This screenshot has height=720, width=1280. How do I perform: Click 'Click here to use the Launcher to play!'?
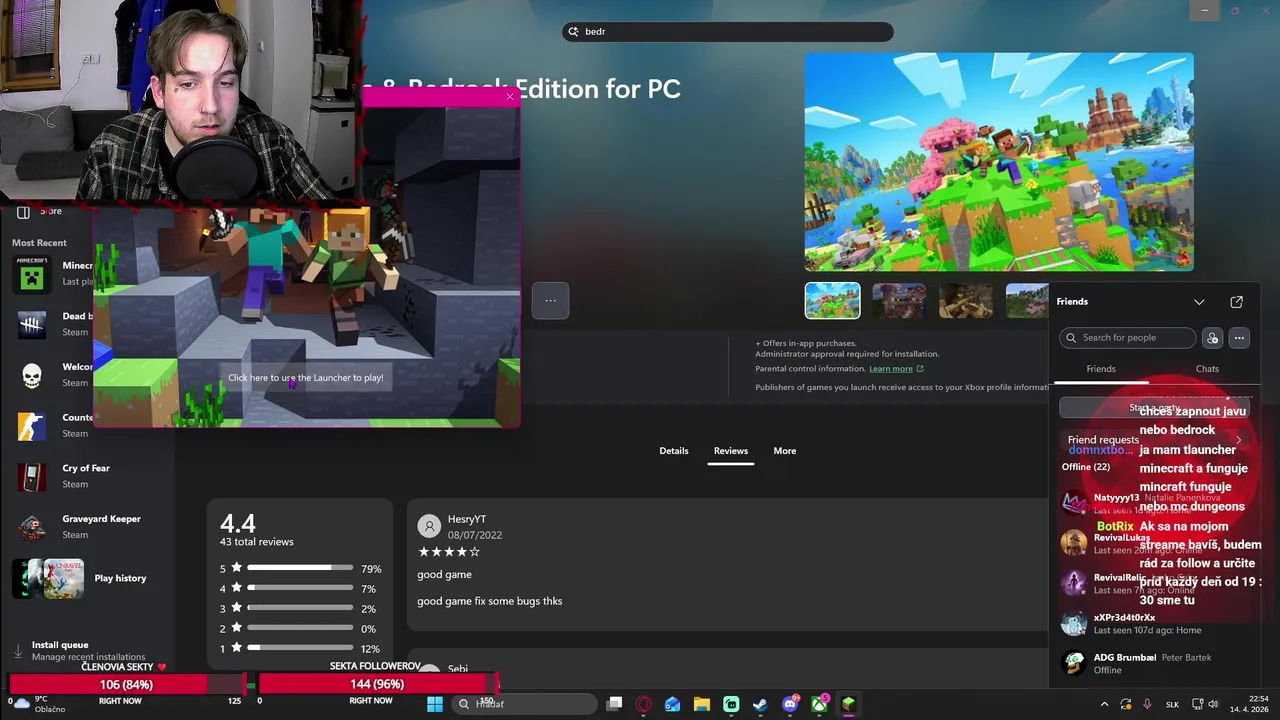point(306,378)
